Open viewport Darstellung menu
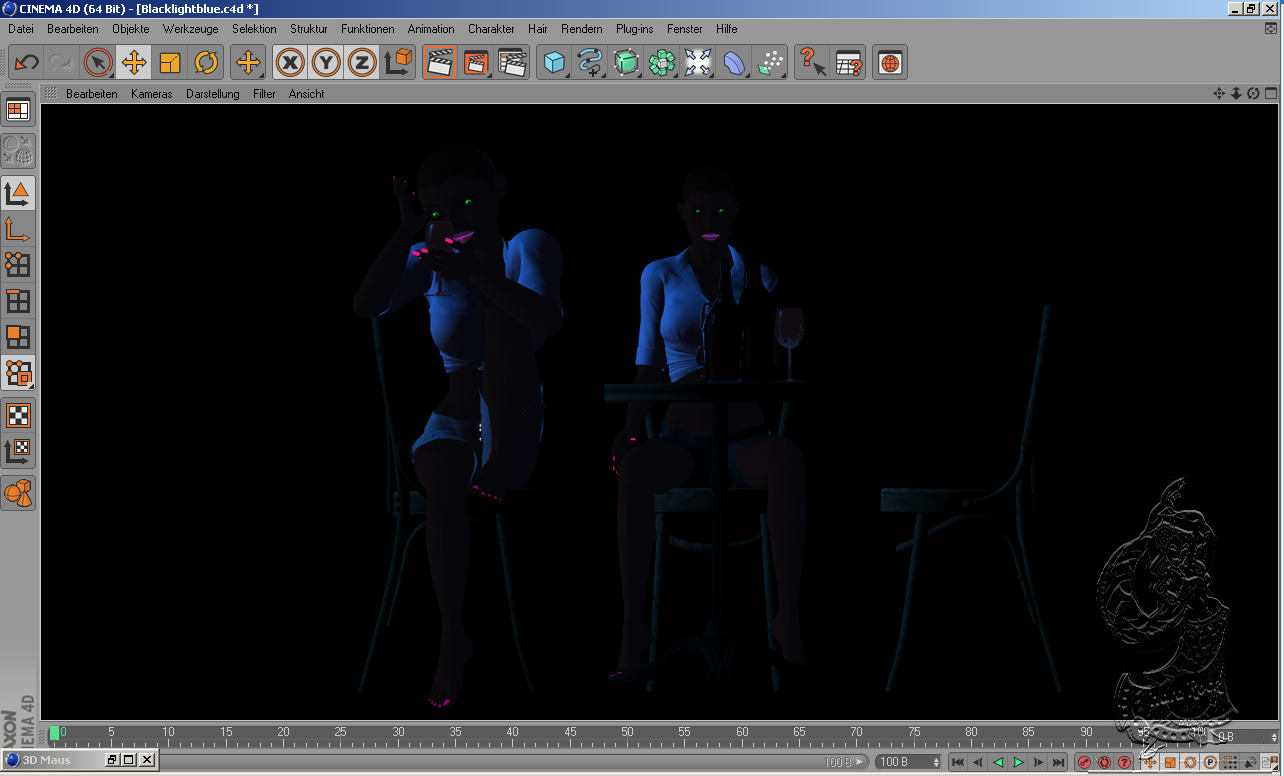Screen dimensions: 1284x776 pyautogui.click(x=213, y=94)
